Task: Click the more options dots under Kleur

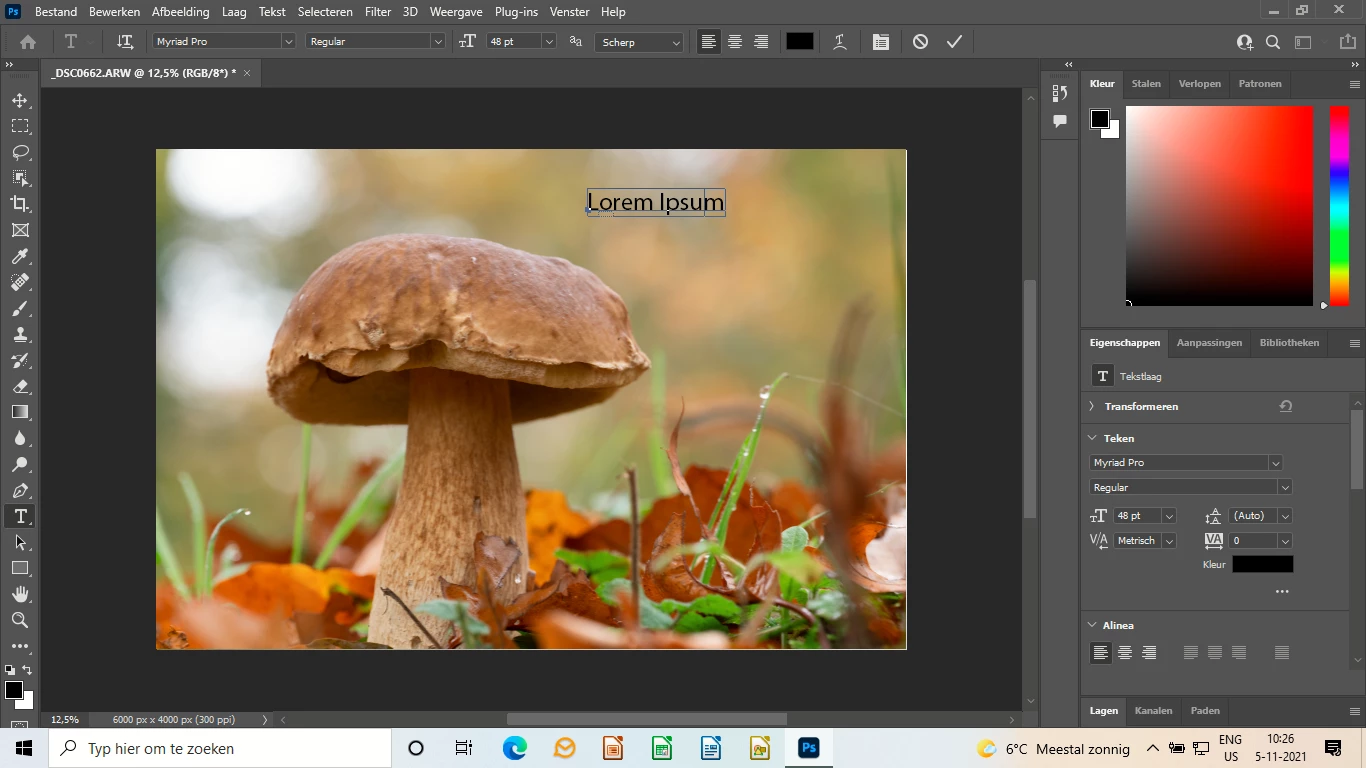Action: coord(1282,592)
